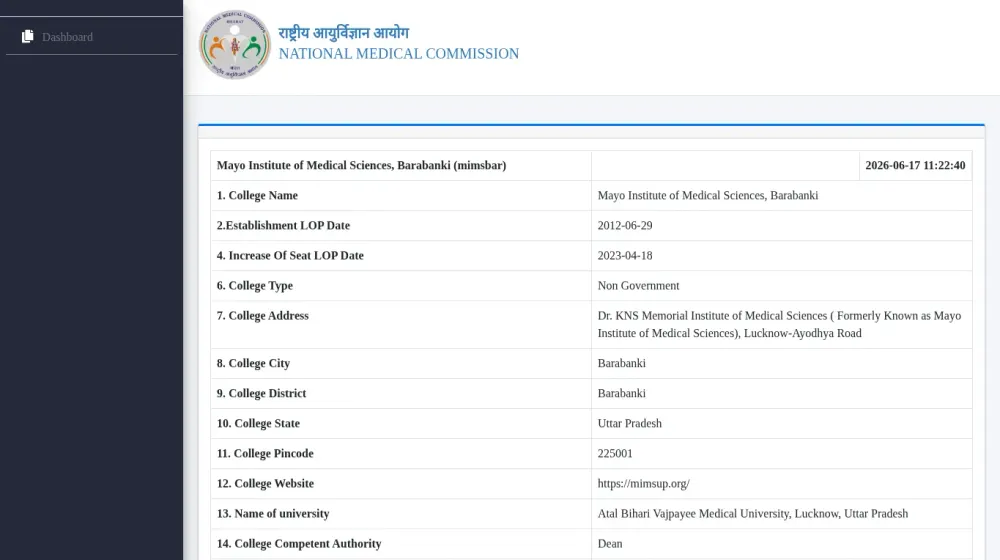1000x560 pixels.
Task: Select the Dr. KNS Memorial Institute address text
Action: 779,324
